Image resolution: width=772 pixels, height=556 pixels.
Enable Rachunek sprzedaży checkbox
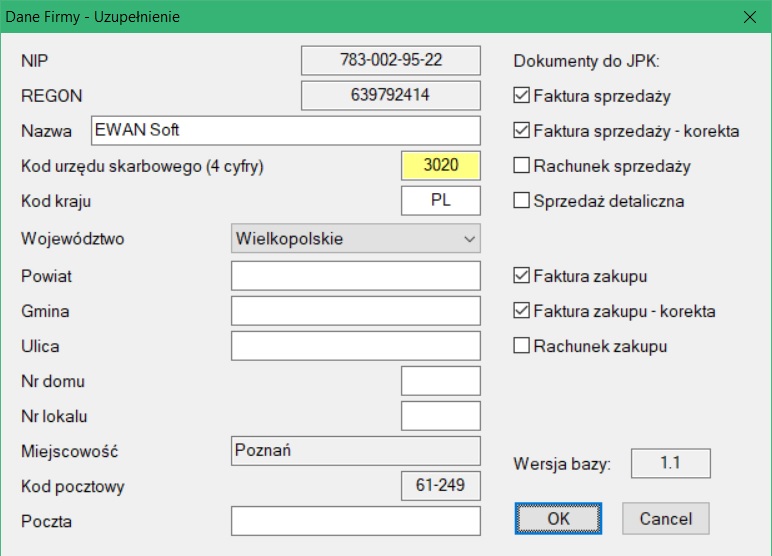pyautogui.click(x=521, y=165)
